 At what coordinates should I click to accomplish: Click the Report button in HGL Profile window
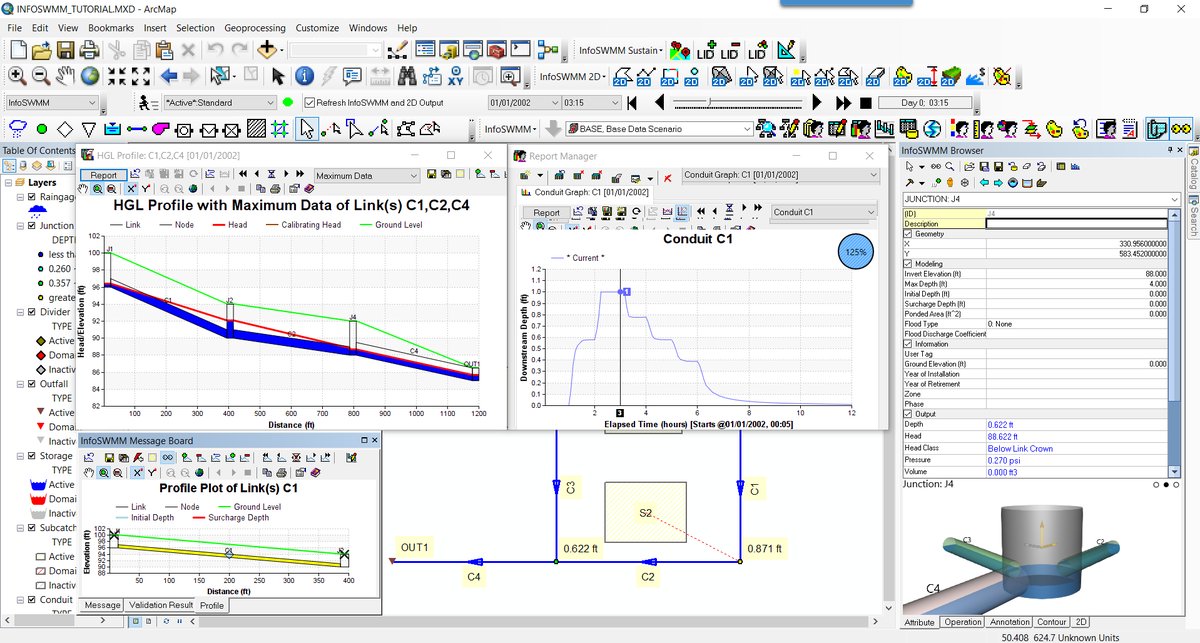pos(104,175)
